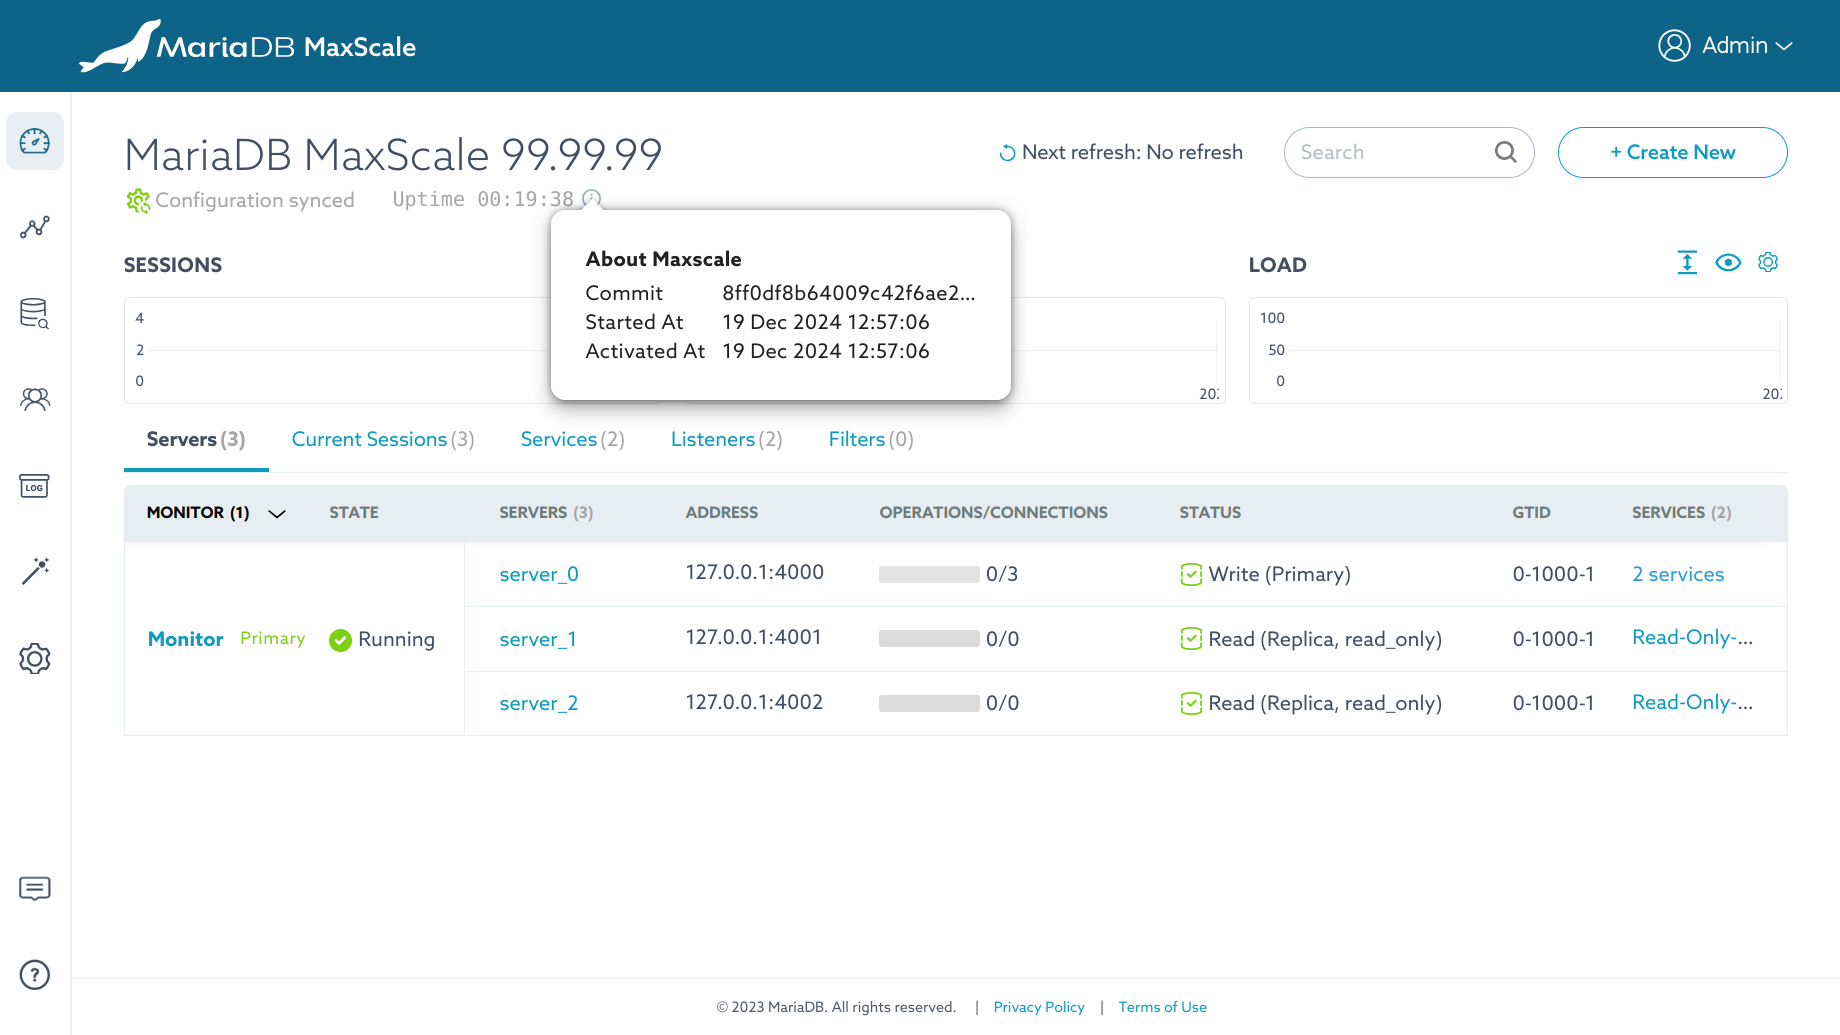The width and height of the screenshot is (1840, 1035).
Task: Open the Config Wizard wand icon
Action: (35, 571)
